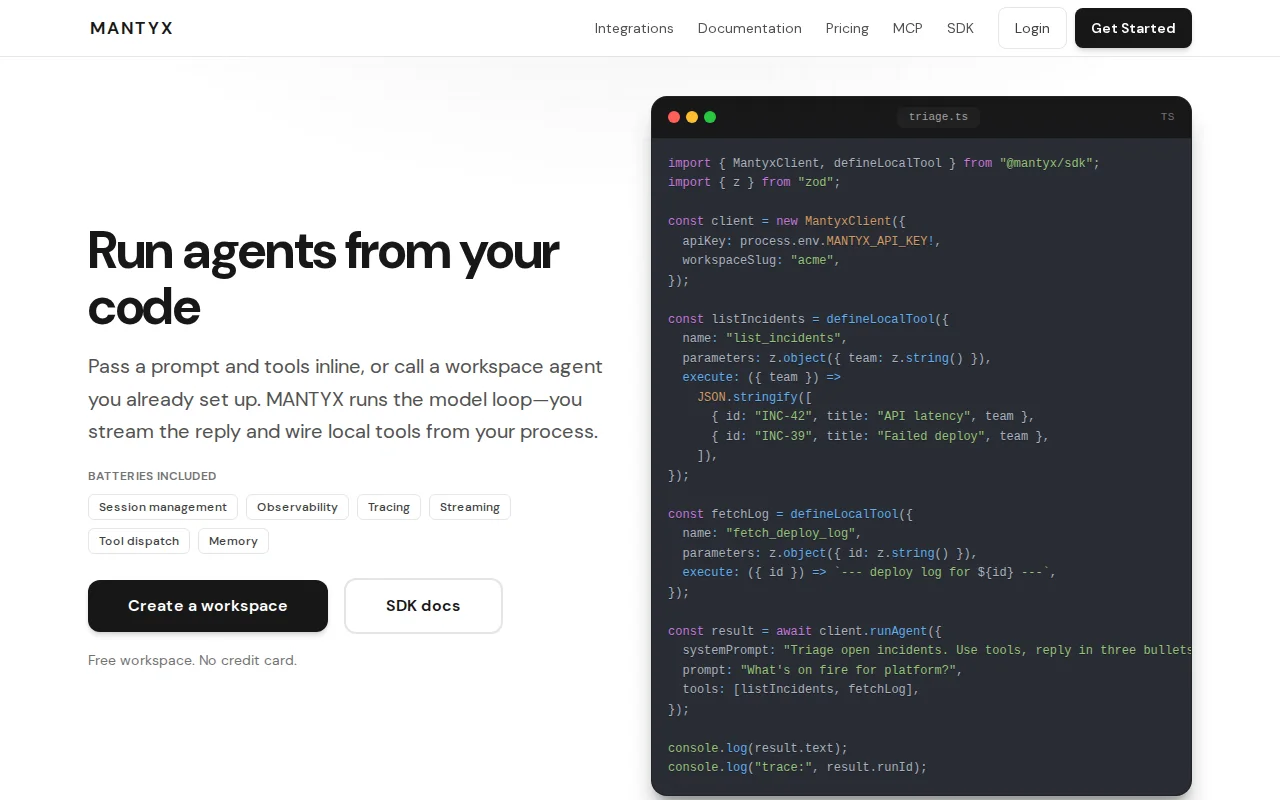
Task: Open the SDK docs button
Action: pyautogui.click(x=423, y=606)
